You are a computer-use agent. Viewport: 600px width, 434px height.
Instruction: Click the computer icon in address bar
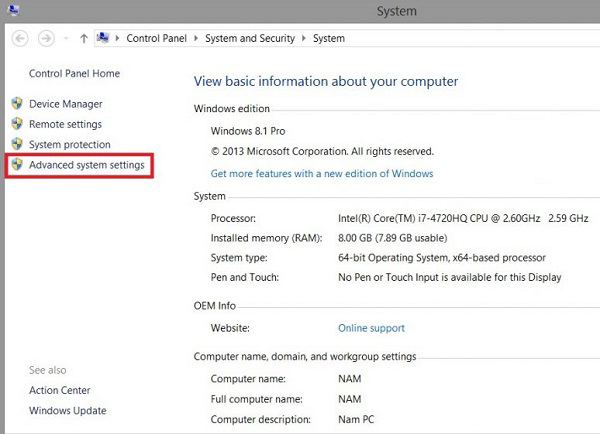(x=103, y=38)
